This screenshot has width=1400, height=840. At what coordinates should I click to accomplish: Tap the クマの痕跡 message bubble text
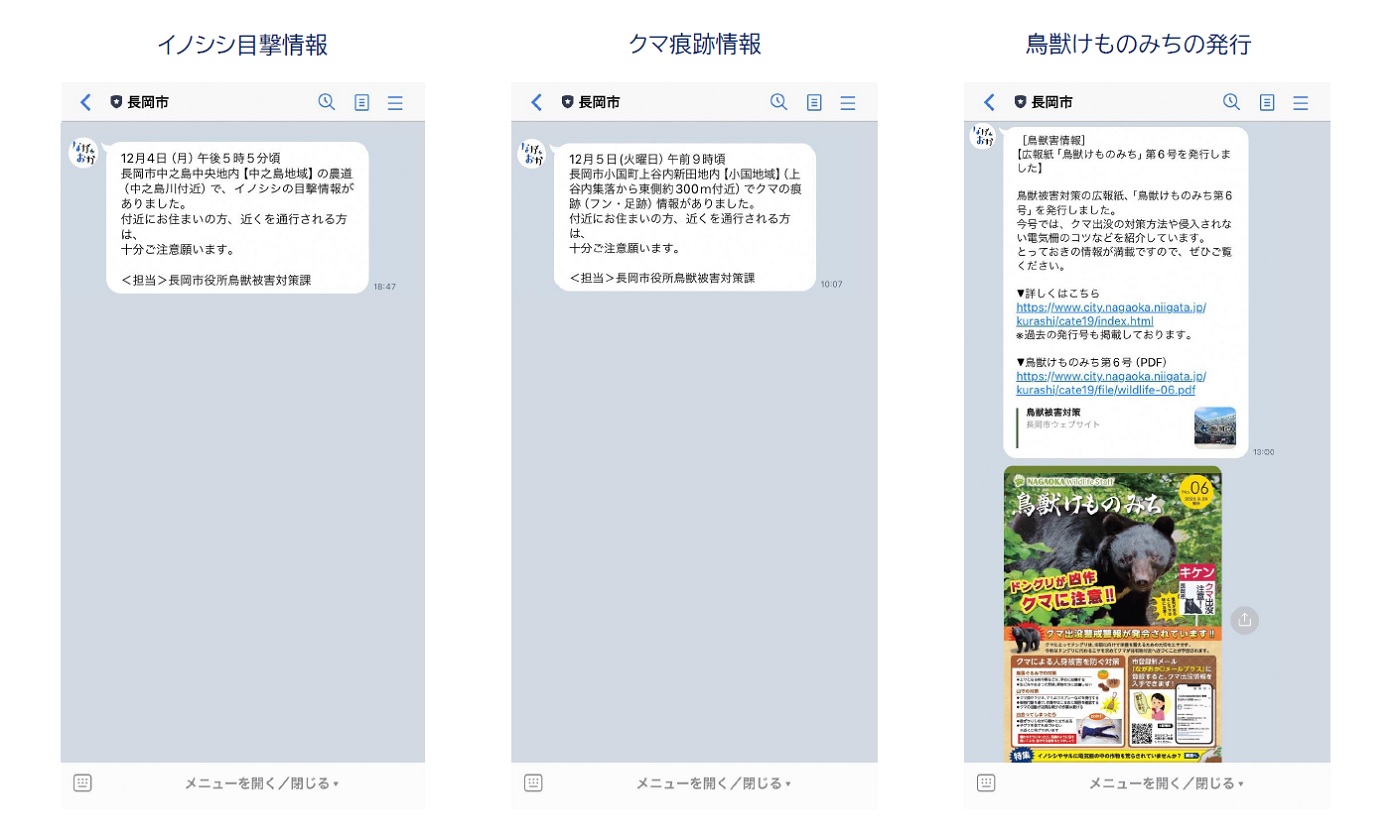tap(685, 217)
